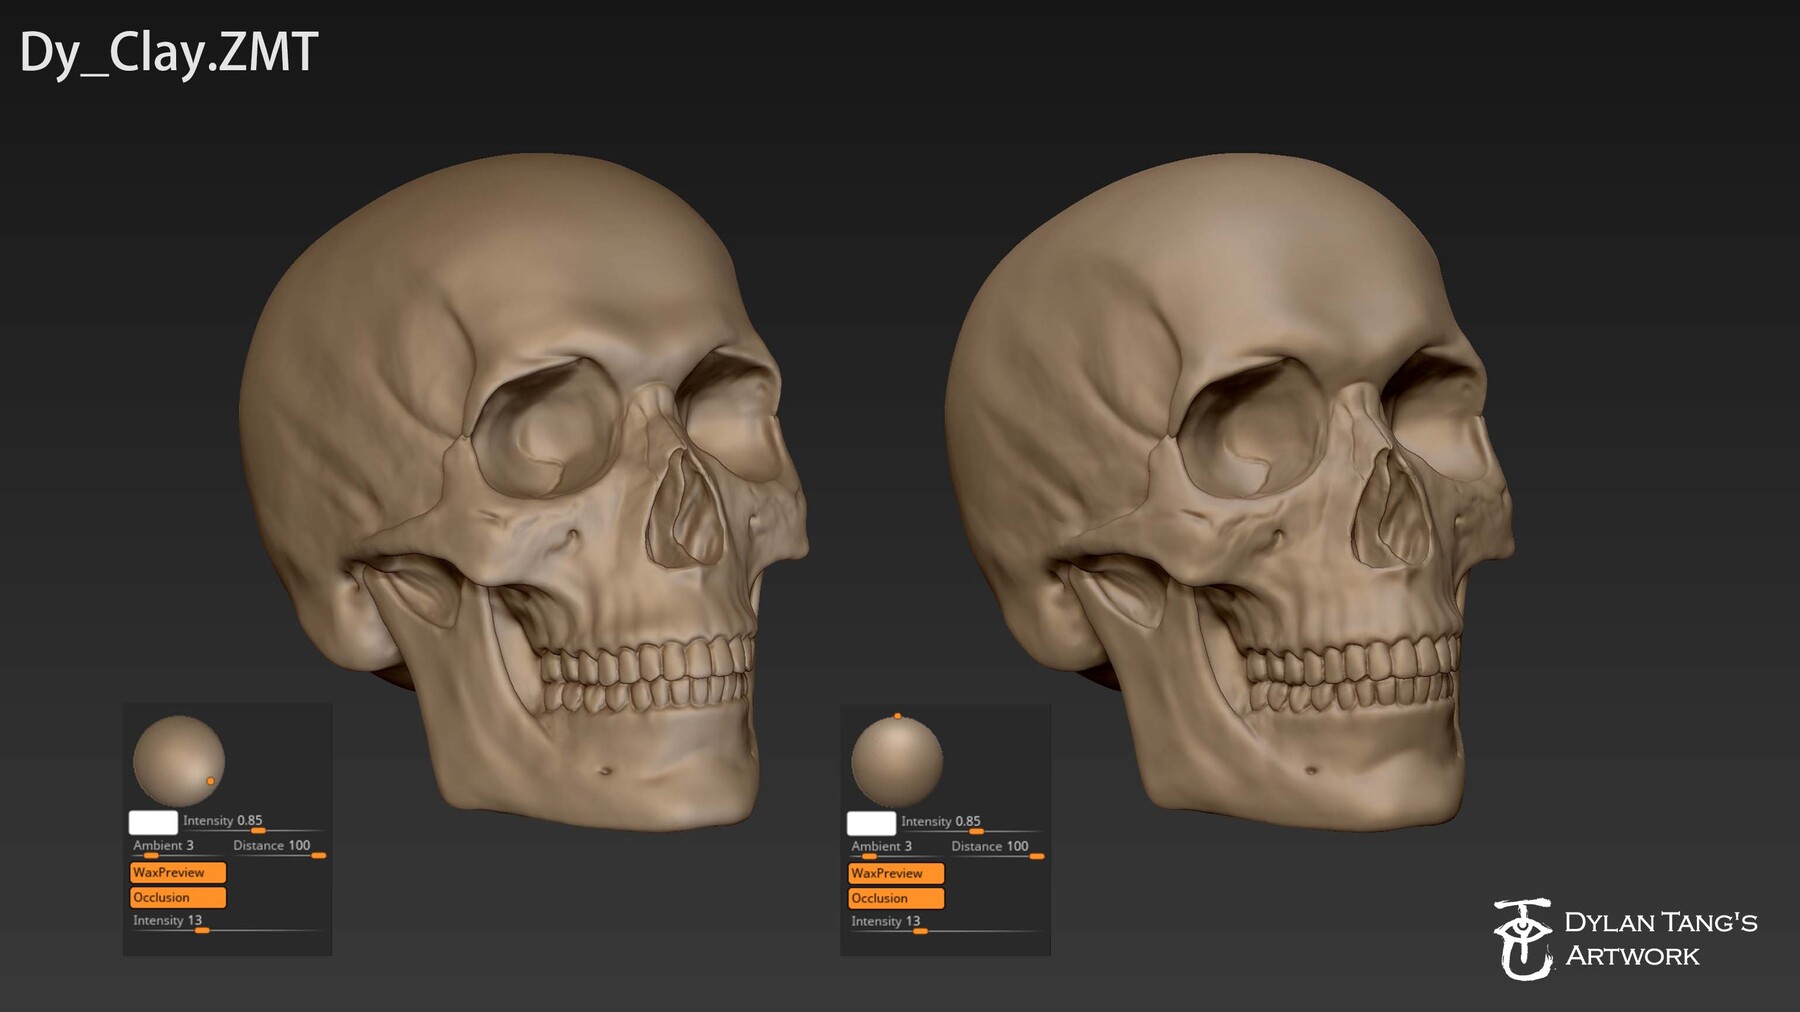
Task: Click the left material preview sphere
Action: click(x=180, y=760)
